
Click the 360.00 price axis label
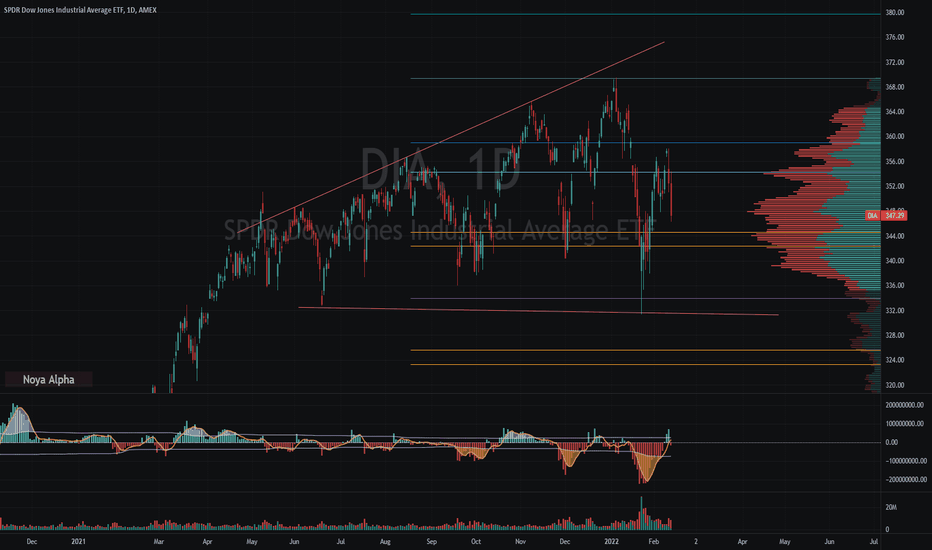(895, 136)
